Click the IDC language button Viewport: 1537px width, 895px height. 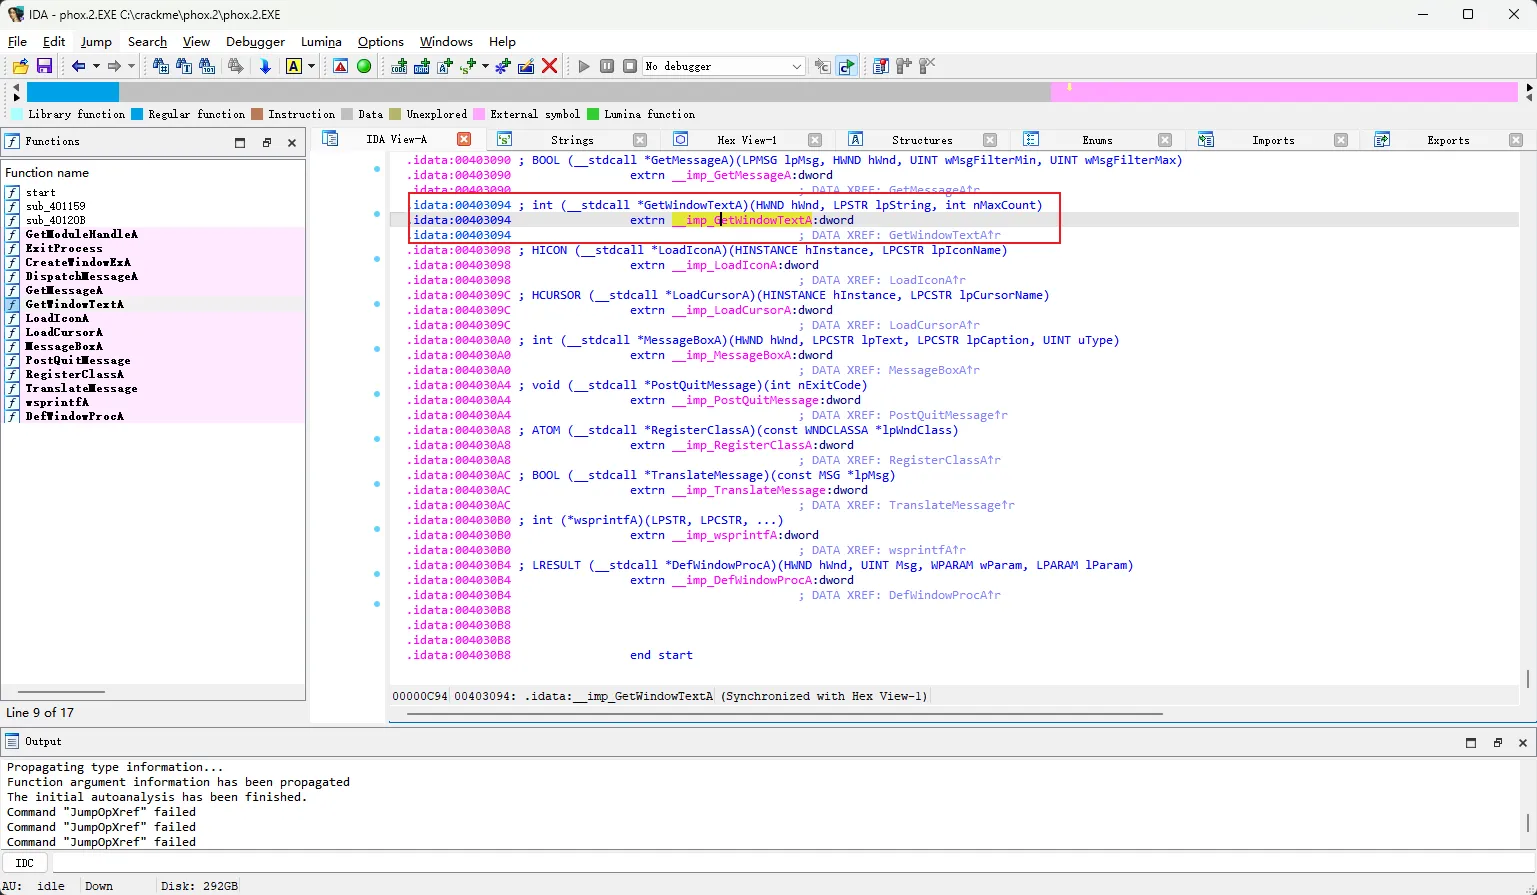(x=25, y=862)
